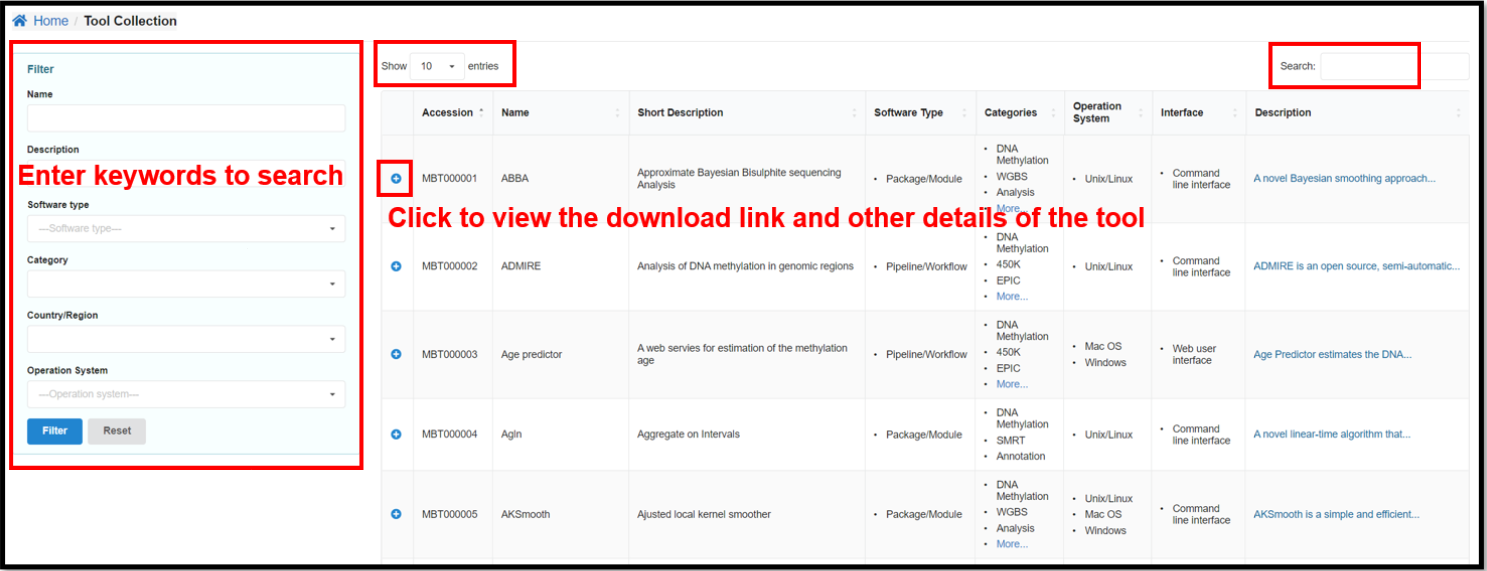This screenshot has width=1487, height=571.
Task: Open the Software type dropdown
Action: (x=186, y=229)
